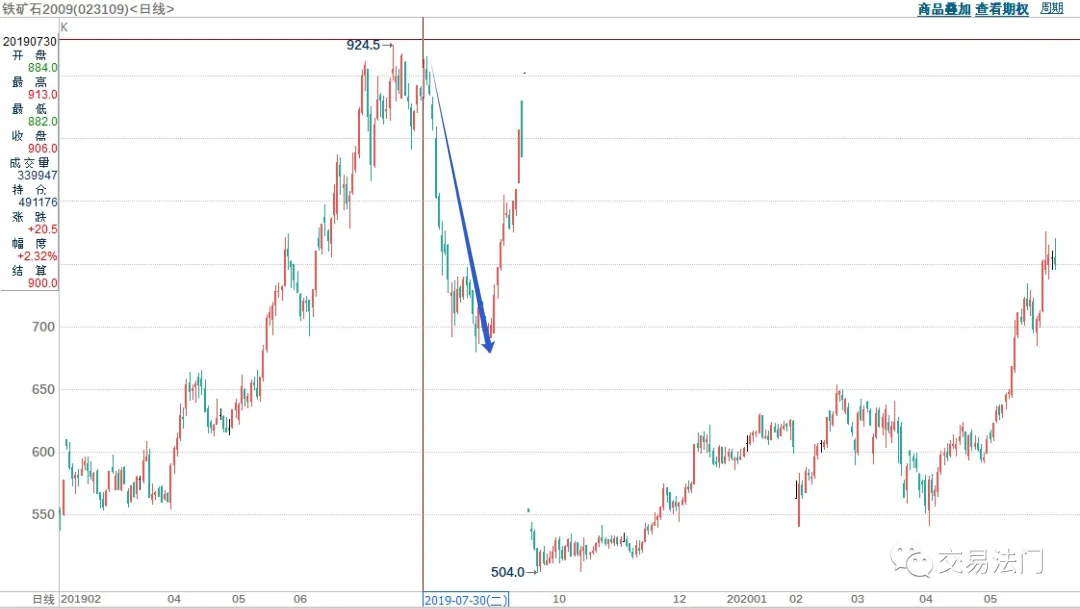Select the 结算 value 900.0

[43, 282]
